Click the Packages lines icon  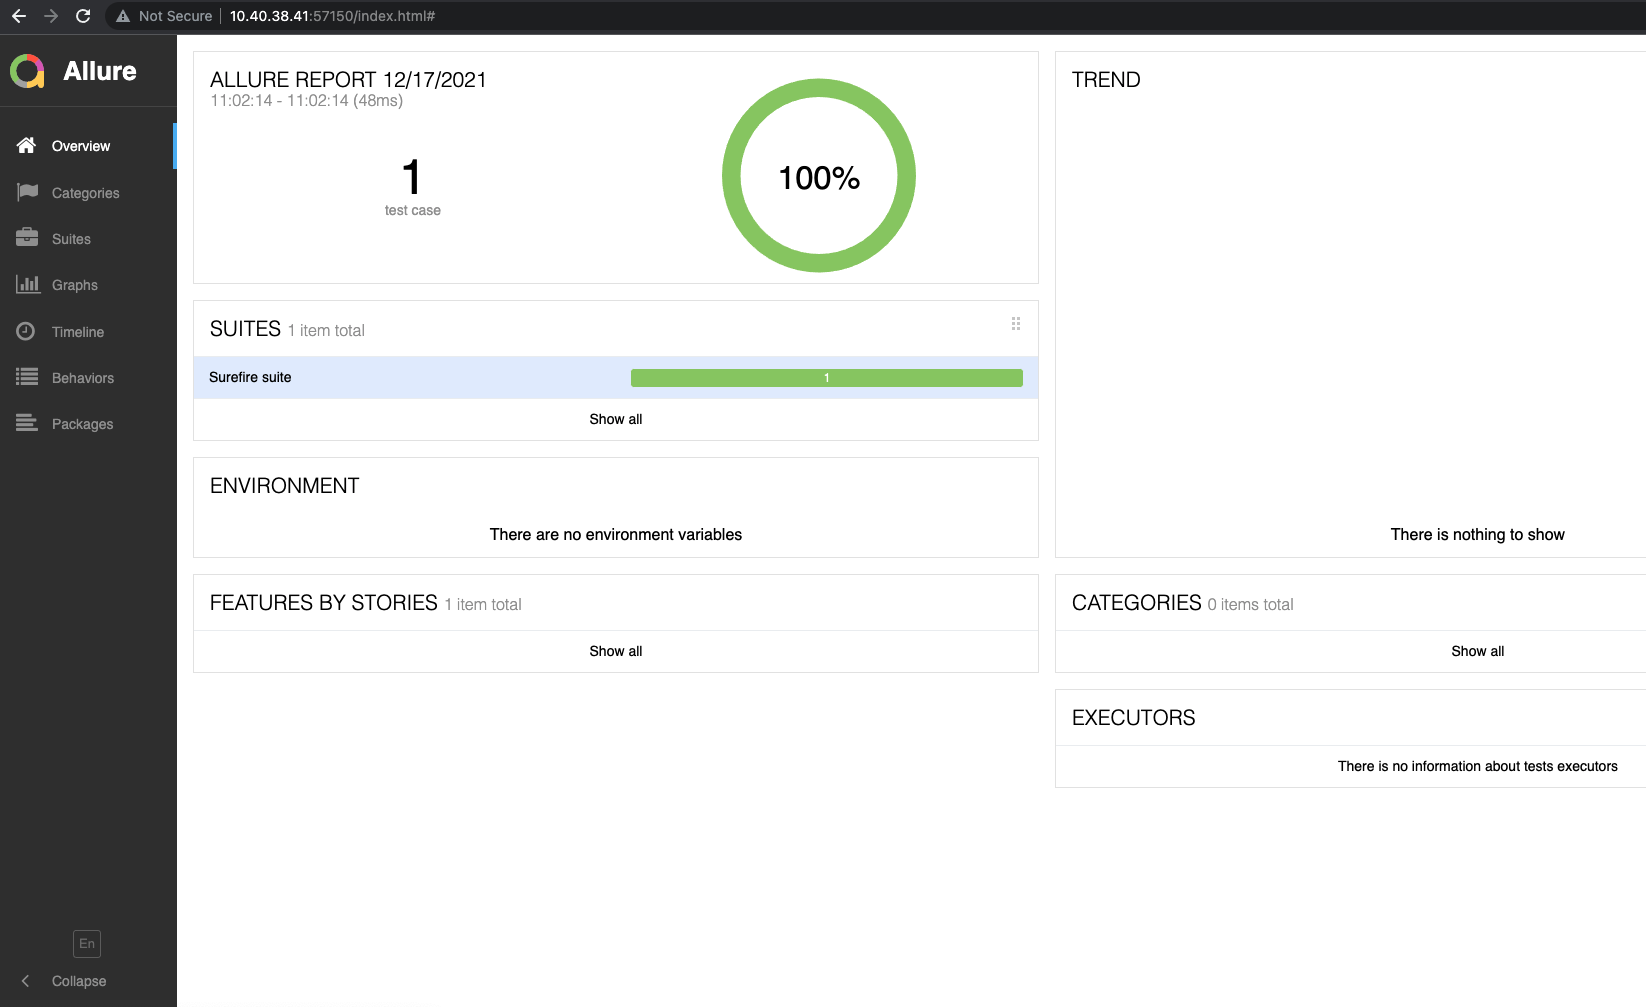[27, 423]
